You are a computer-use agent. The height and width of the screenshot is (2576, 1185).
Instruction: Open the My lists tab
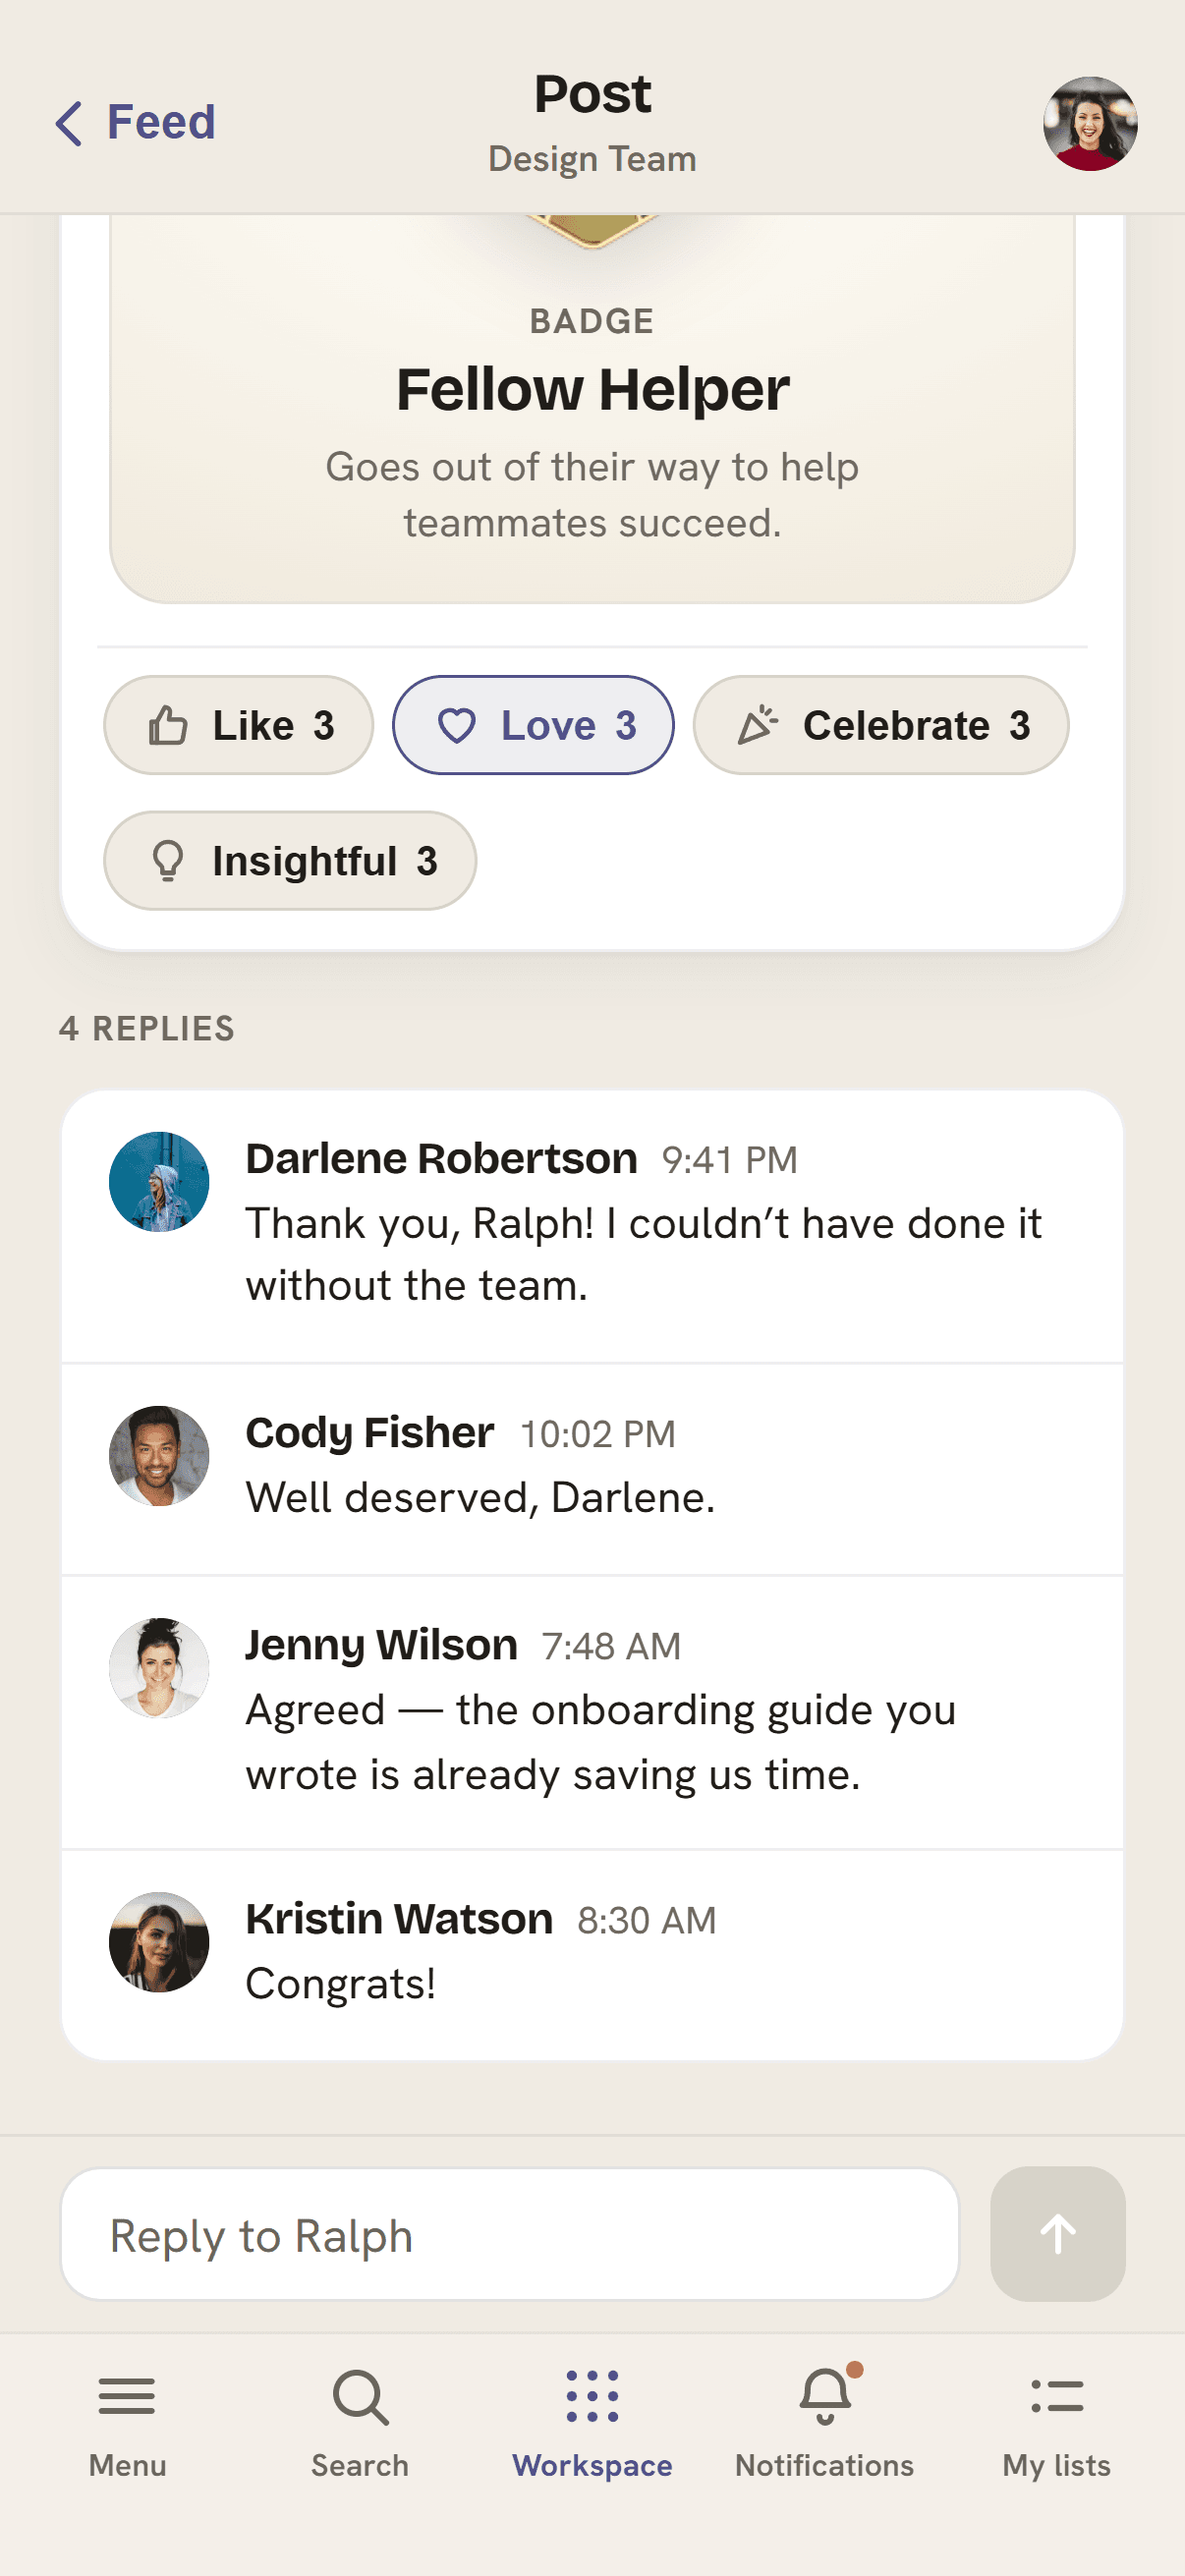click(1057, 2424)
